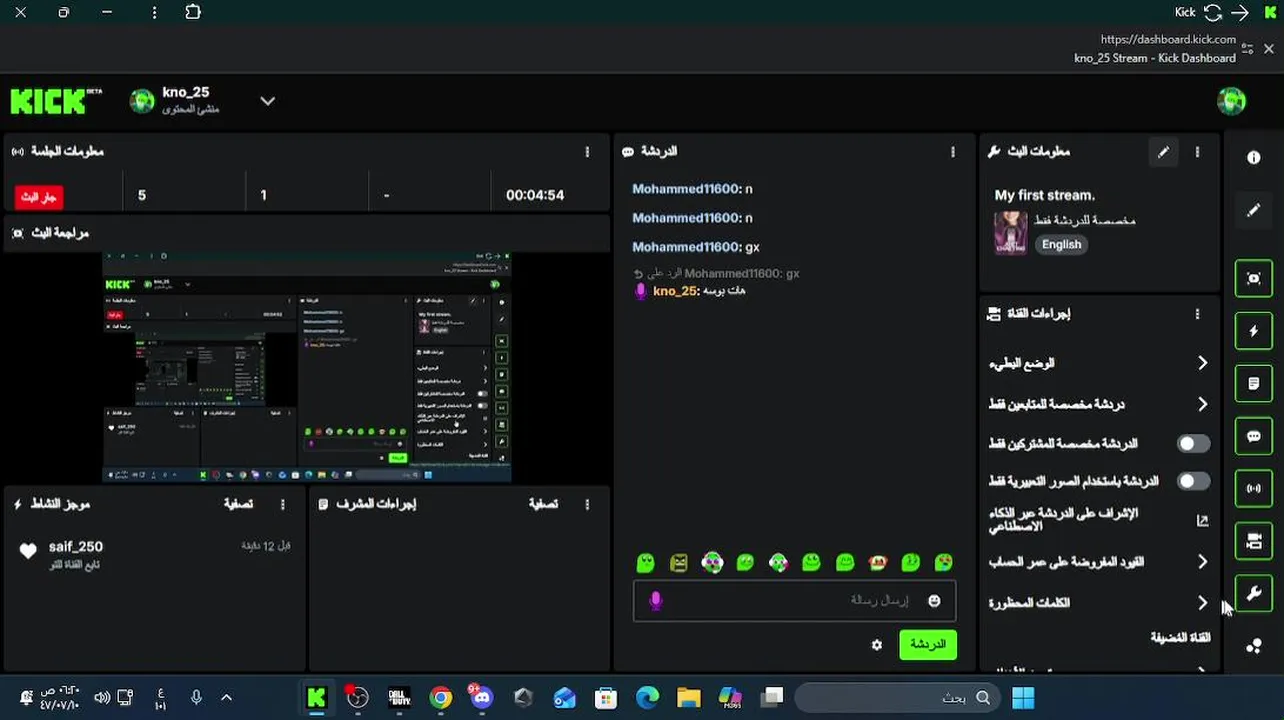Click the 'My first stream.' title
The height and width of the screenshot is (720, 1284).
1044,195
